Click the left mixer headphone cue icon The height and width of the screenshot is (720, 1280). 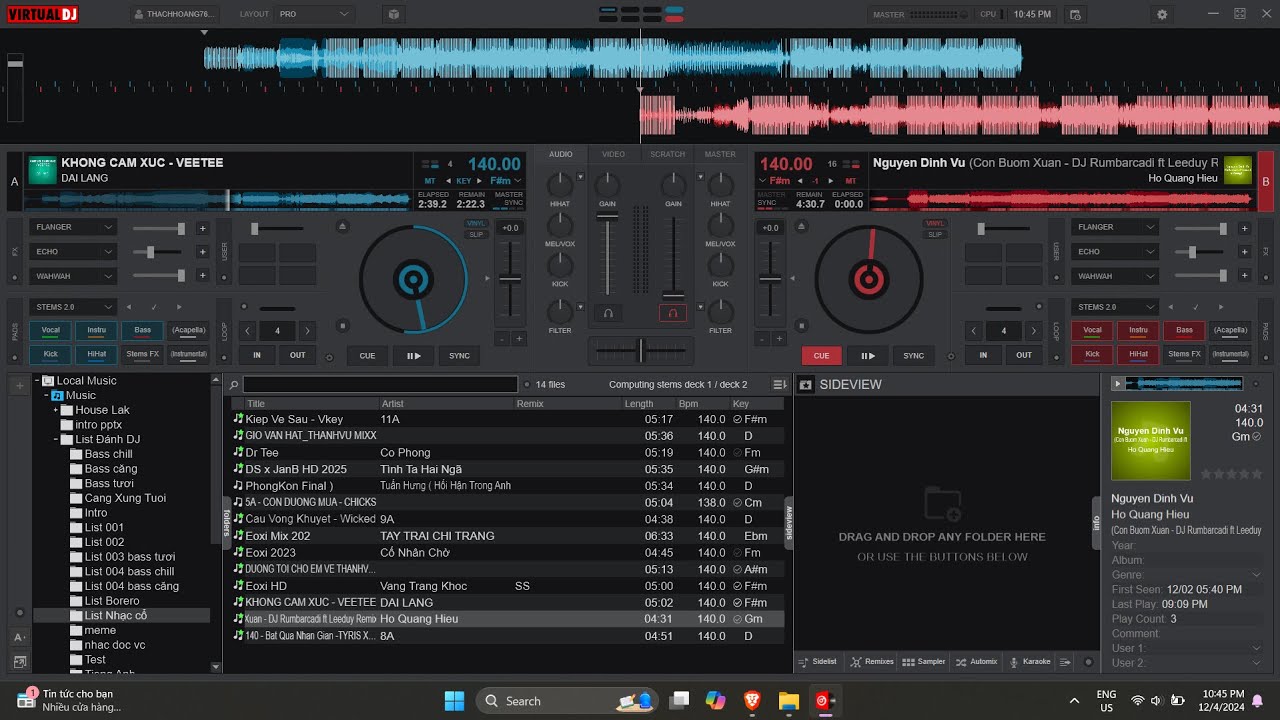coord(607,313)
